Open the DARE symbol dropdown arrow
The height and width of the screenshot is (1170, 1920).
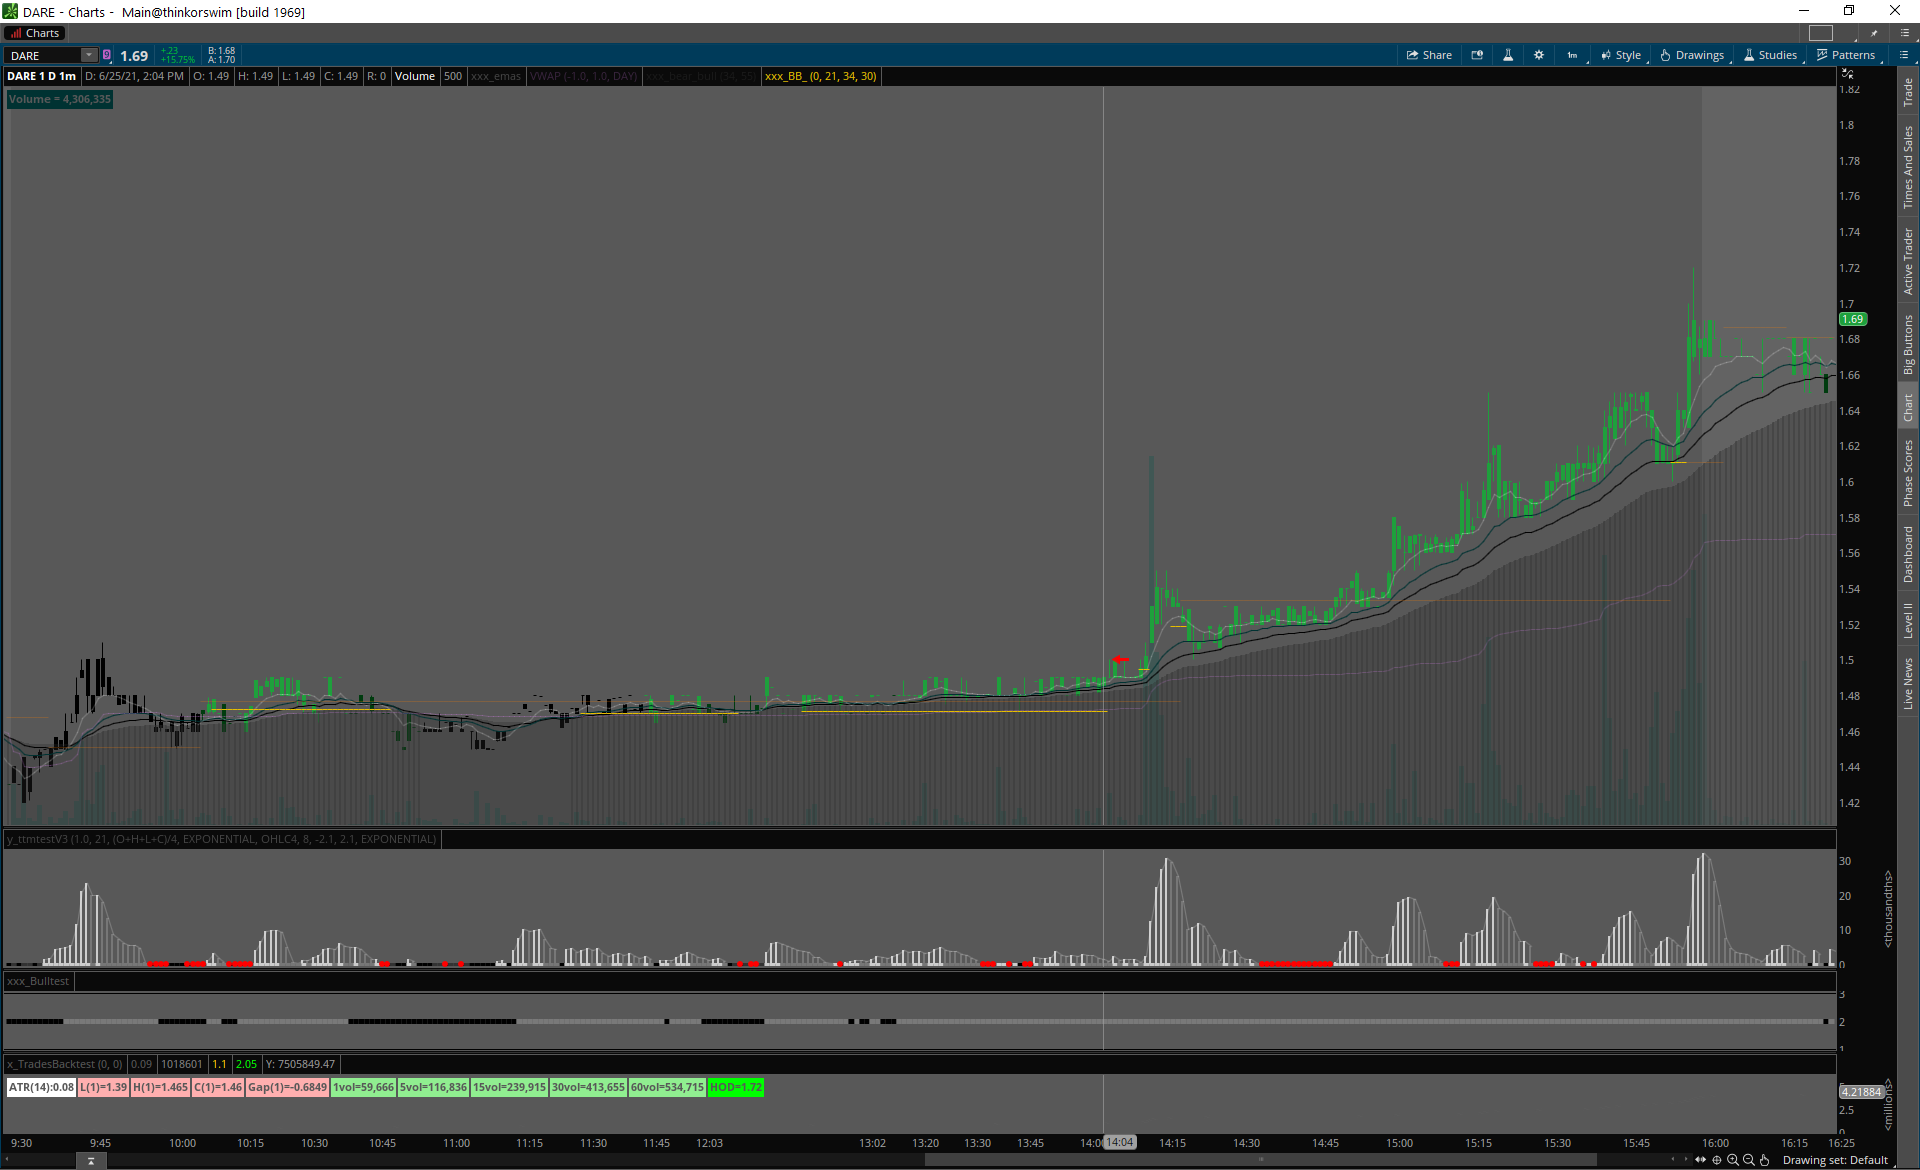[89, 55]
